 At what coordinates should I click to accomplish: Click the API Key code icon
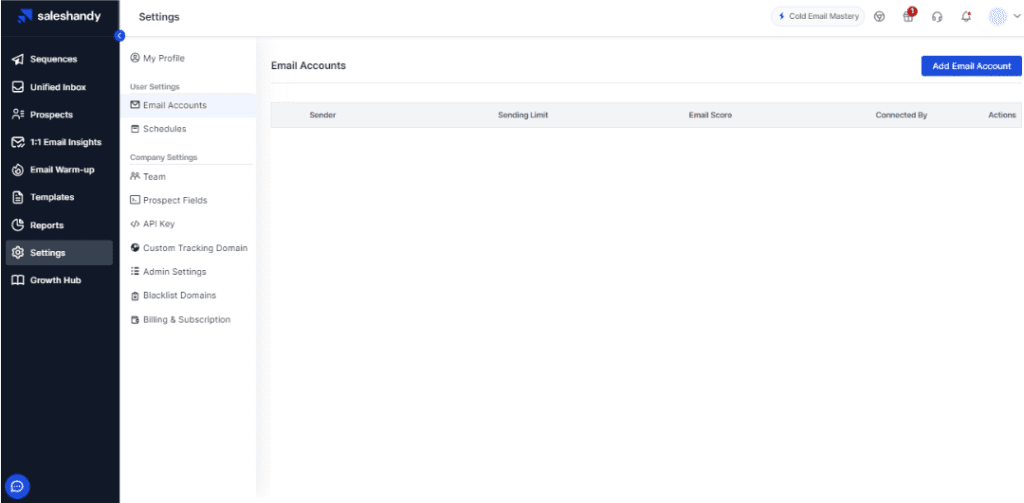click(x=135, y=223)
